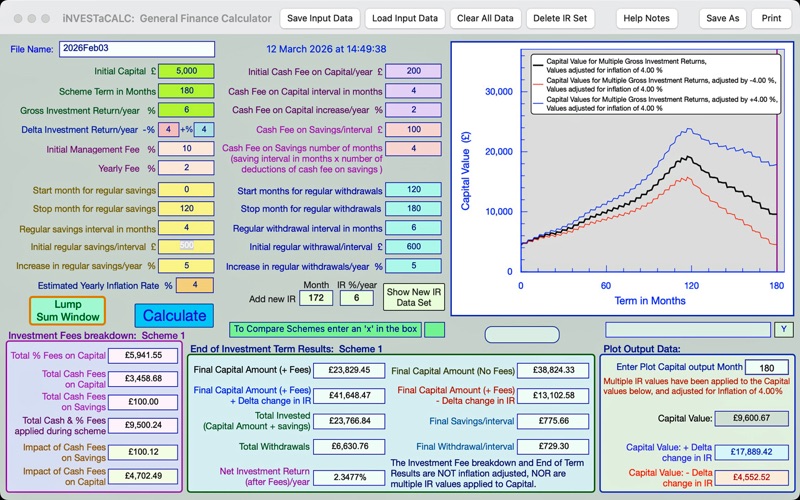Screen dimensions: 800x500
Task: Select the plus Delta Investment Return field
Action: click(x=204, y=130)
